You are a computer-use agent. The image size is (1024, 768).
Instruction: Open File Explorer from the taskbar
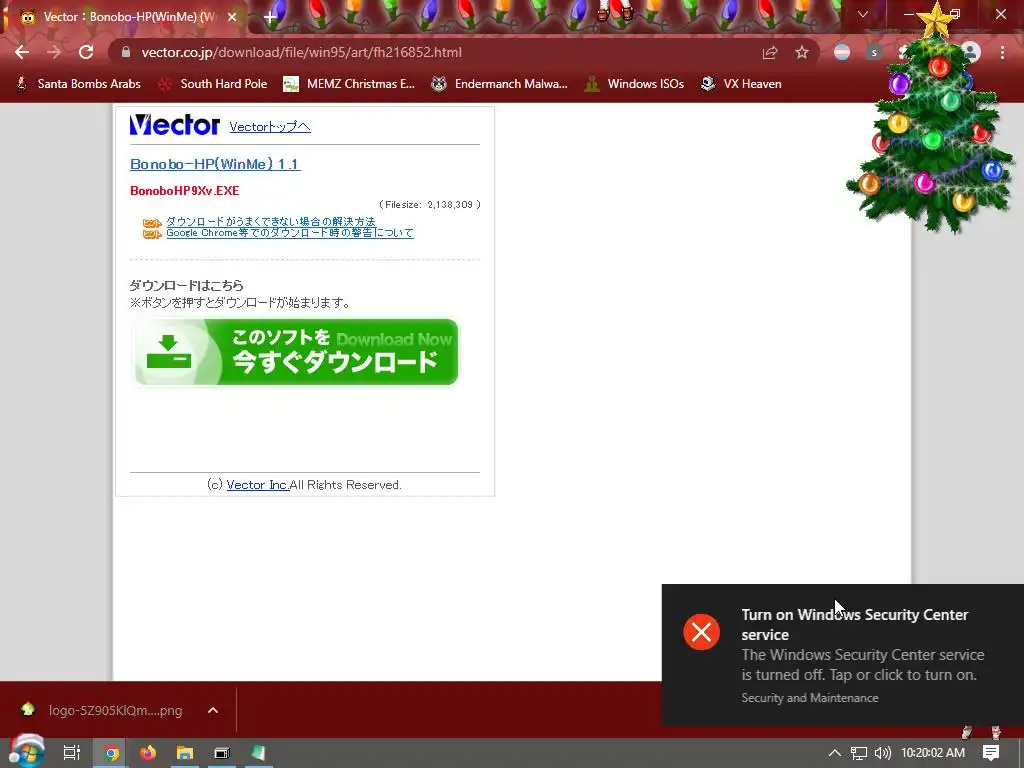click(185, 753)
